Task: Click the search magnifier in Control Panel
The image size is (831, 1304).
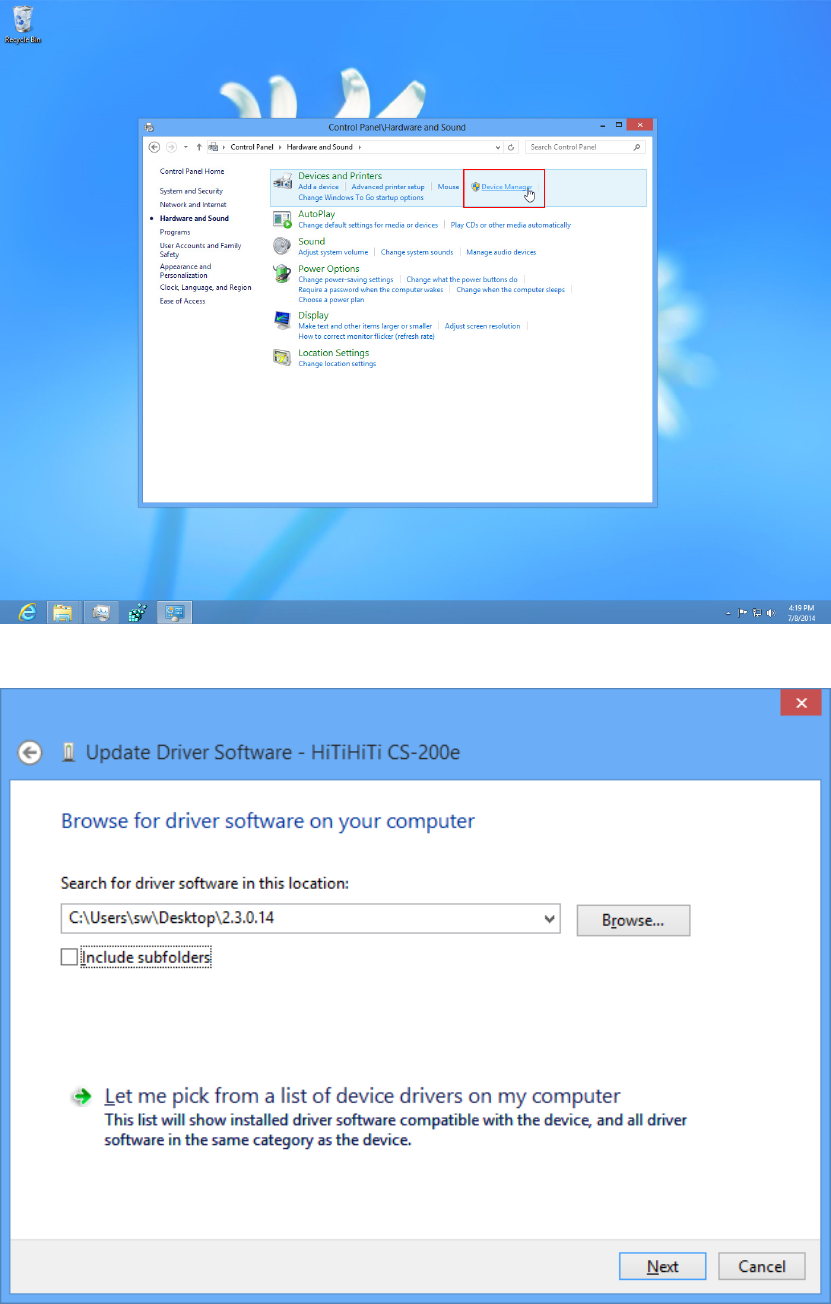Action: tap(638, 147)
